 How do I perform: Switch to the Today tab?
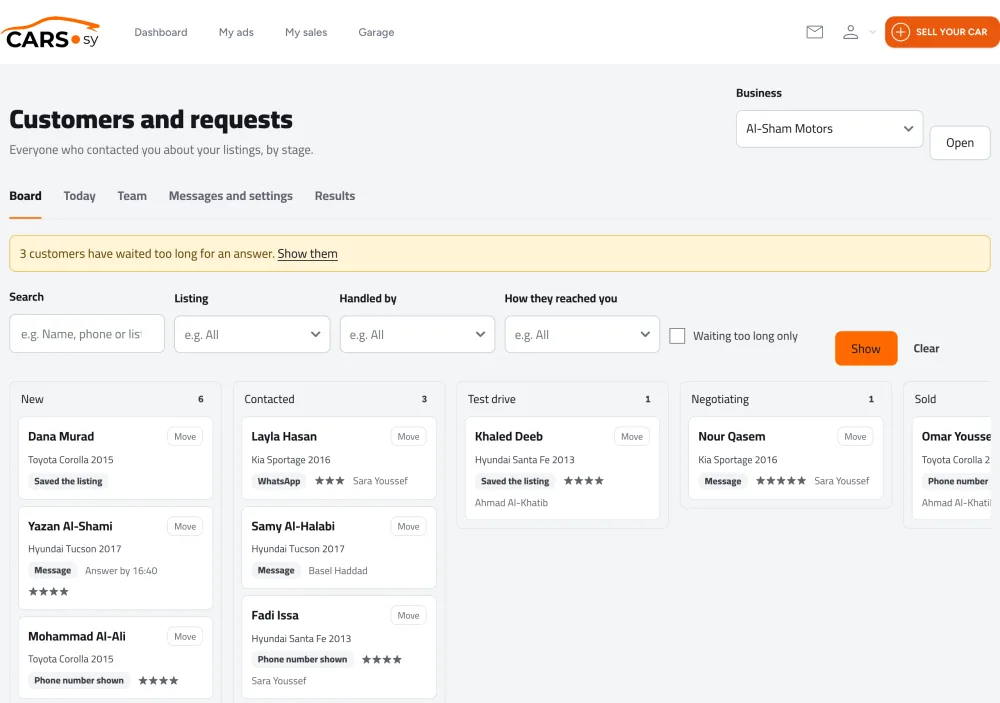coord(79,196)
